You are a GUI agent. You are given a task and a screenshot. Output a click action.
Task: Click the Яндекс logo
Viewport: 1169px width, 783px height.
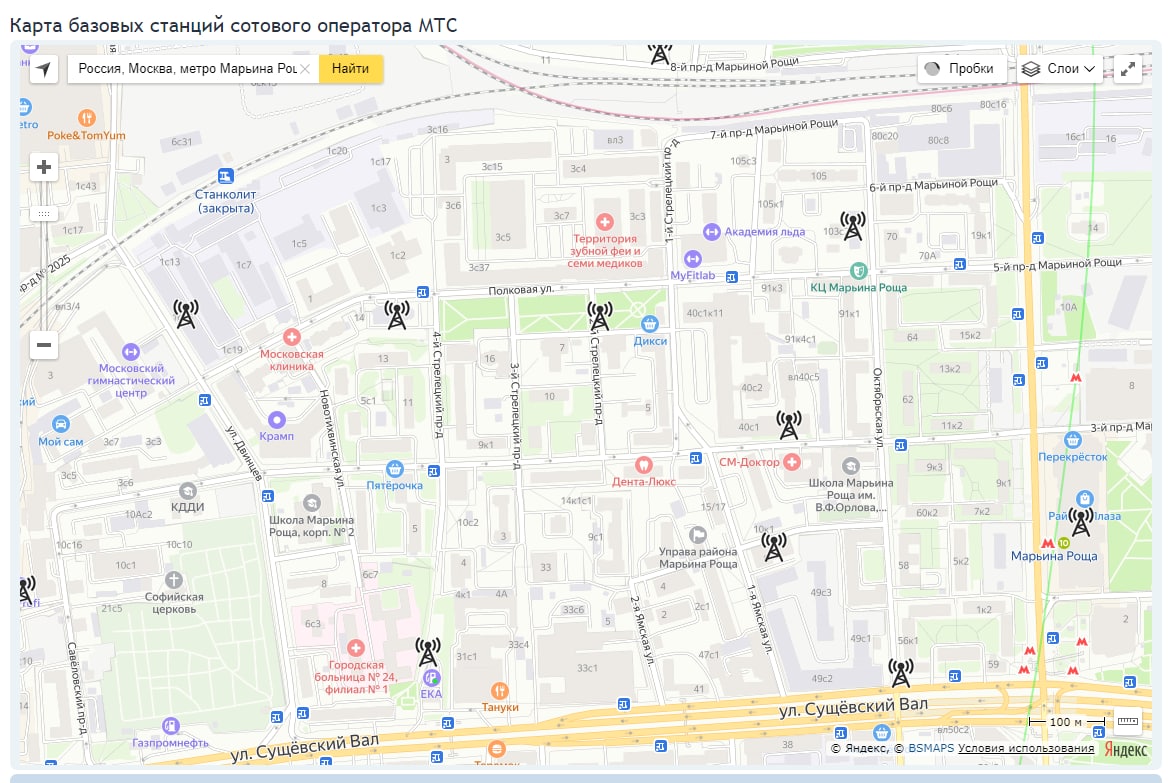[1125, 749]
